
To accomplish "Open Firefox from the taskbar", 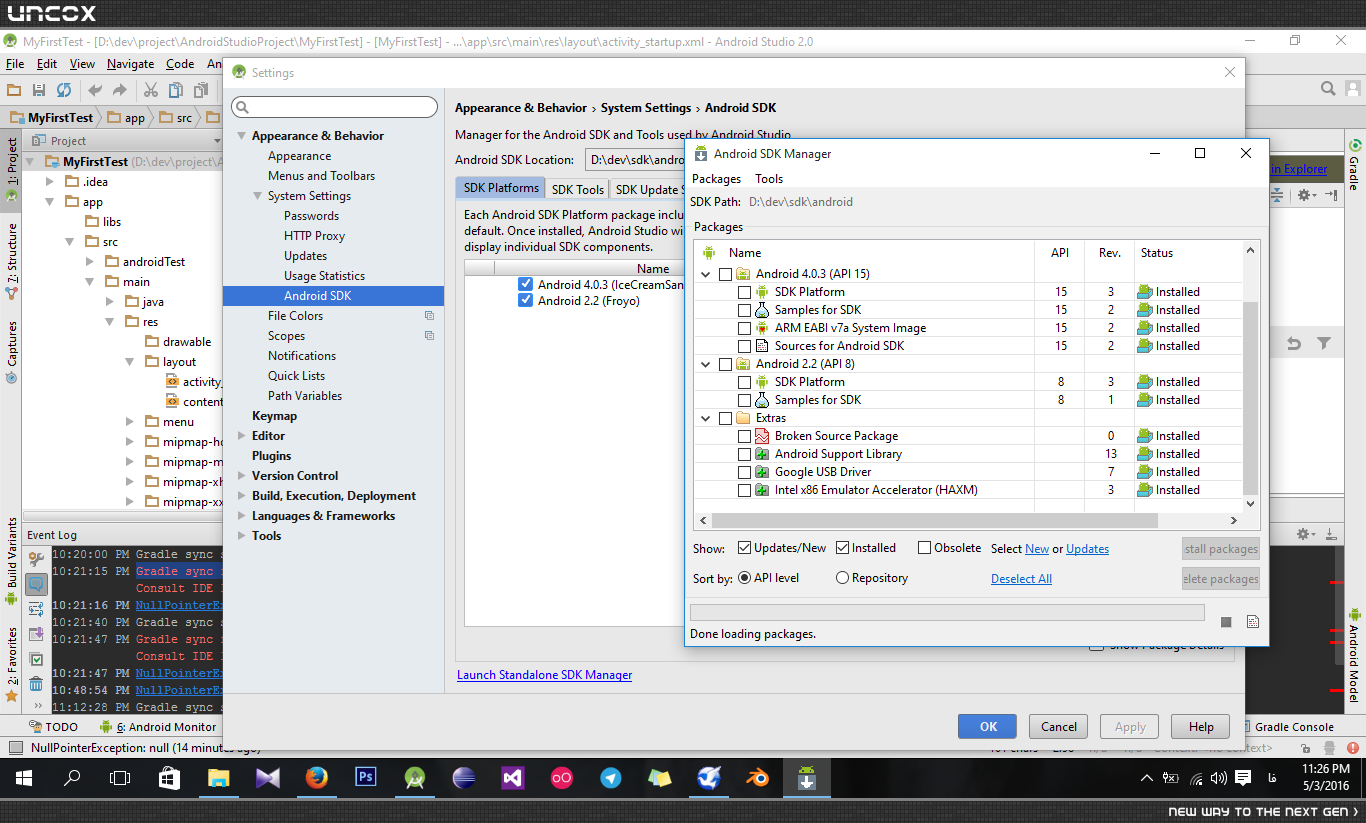I will (316, 777).
